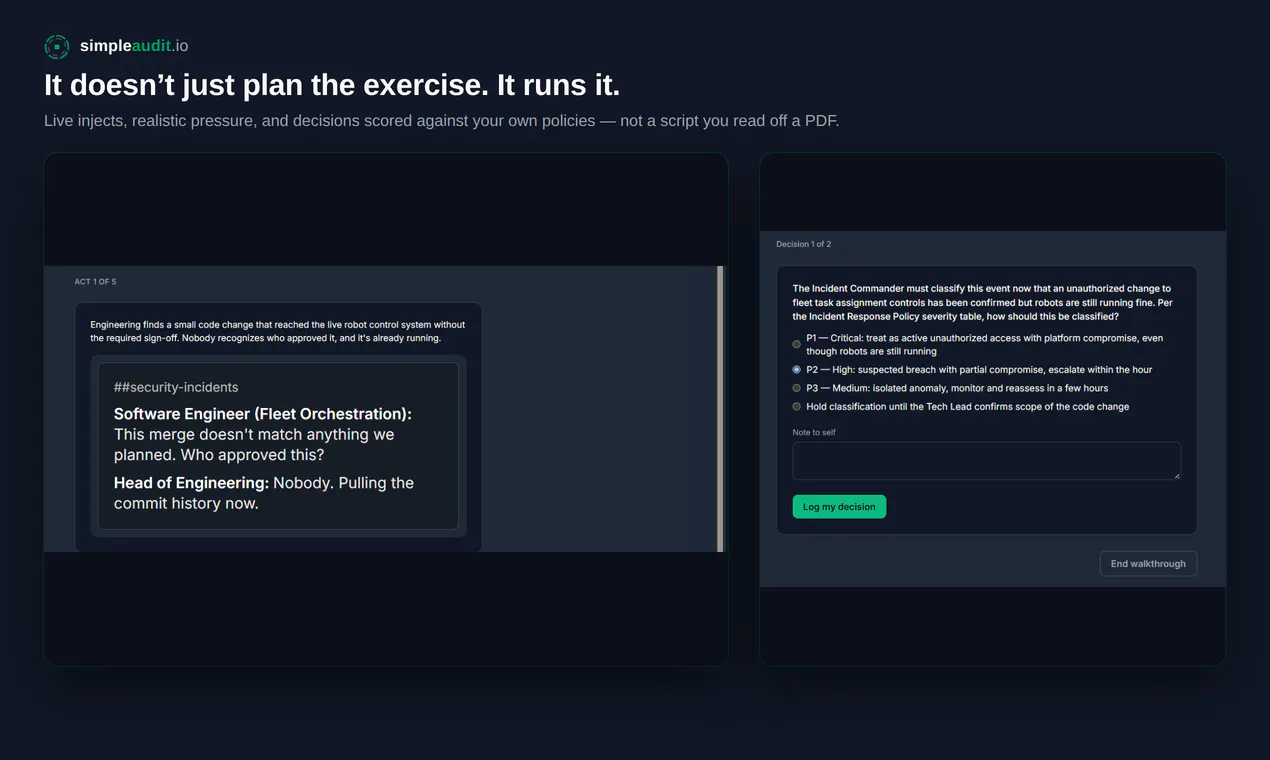This screenshot has width=1270, height=760.
Task: Click the simpleaudit.io logo icon
Action: 57,46
